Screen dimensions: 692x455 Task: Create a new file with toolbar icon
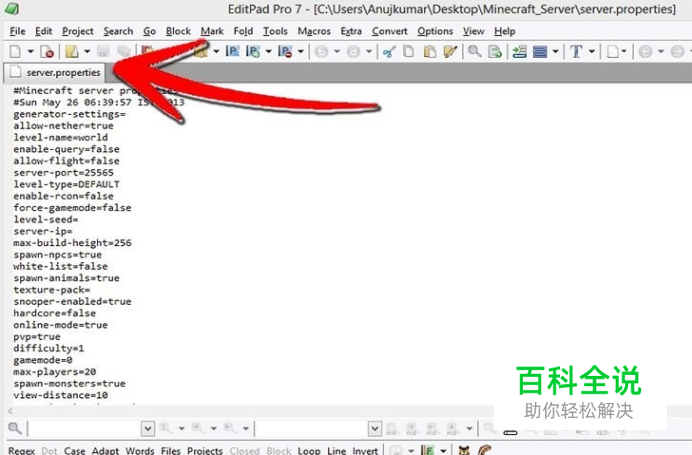[x=15, y=52]
